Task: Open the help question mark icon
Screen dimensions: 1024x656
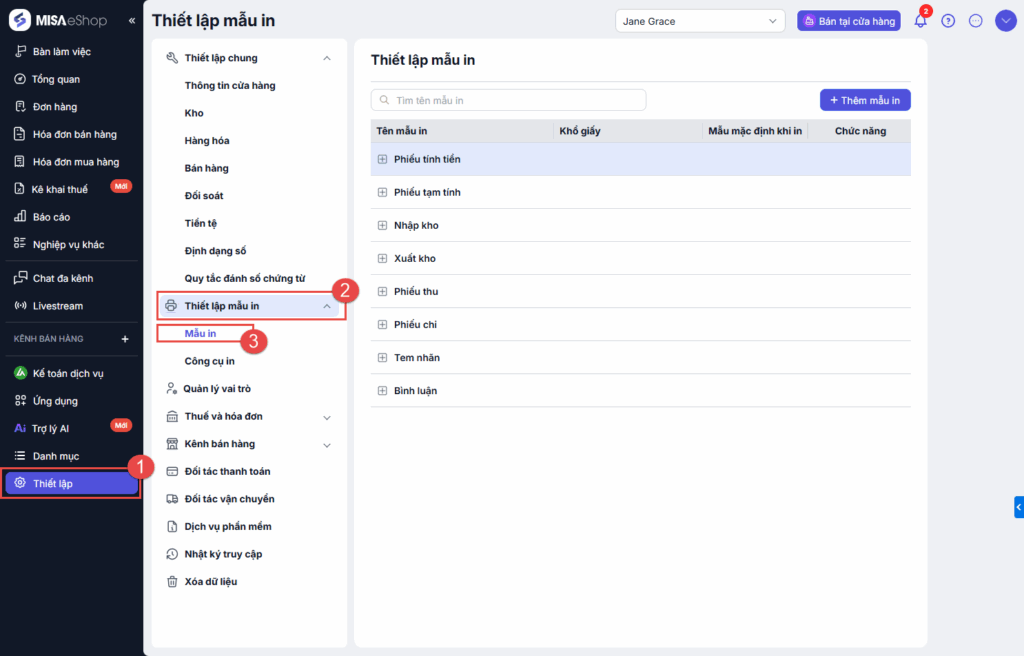Action: click(x=948, y=21)
